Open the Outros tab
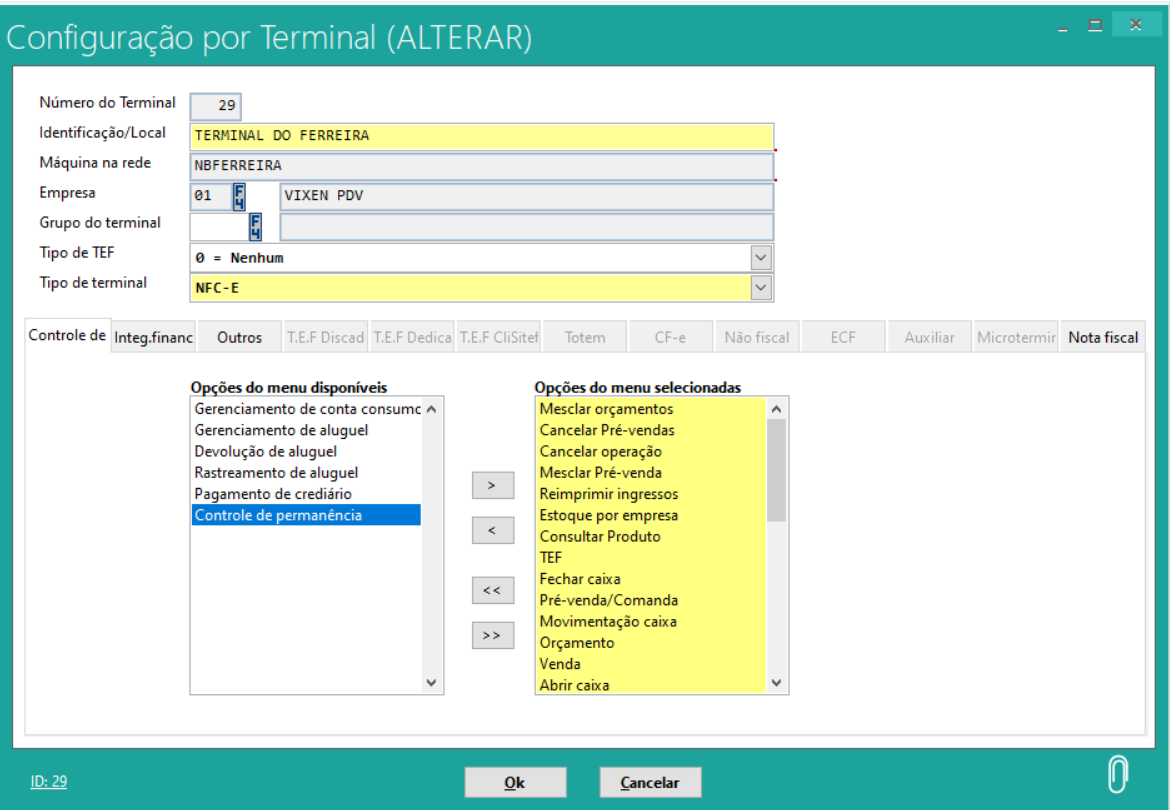The width and height of the screenshot is (1170, 810). point(240,338)
